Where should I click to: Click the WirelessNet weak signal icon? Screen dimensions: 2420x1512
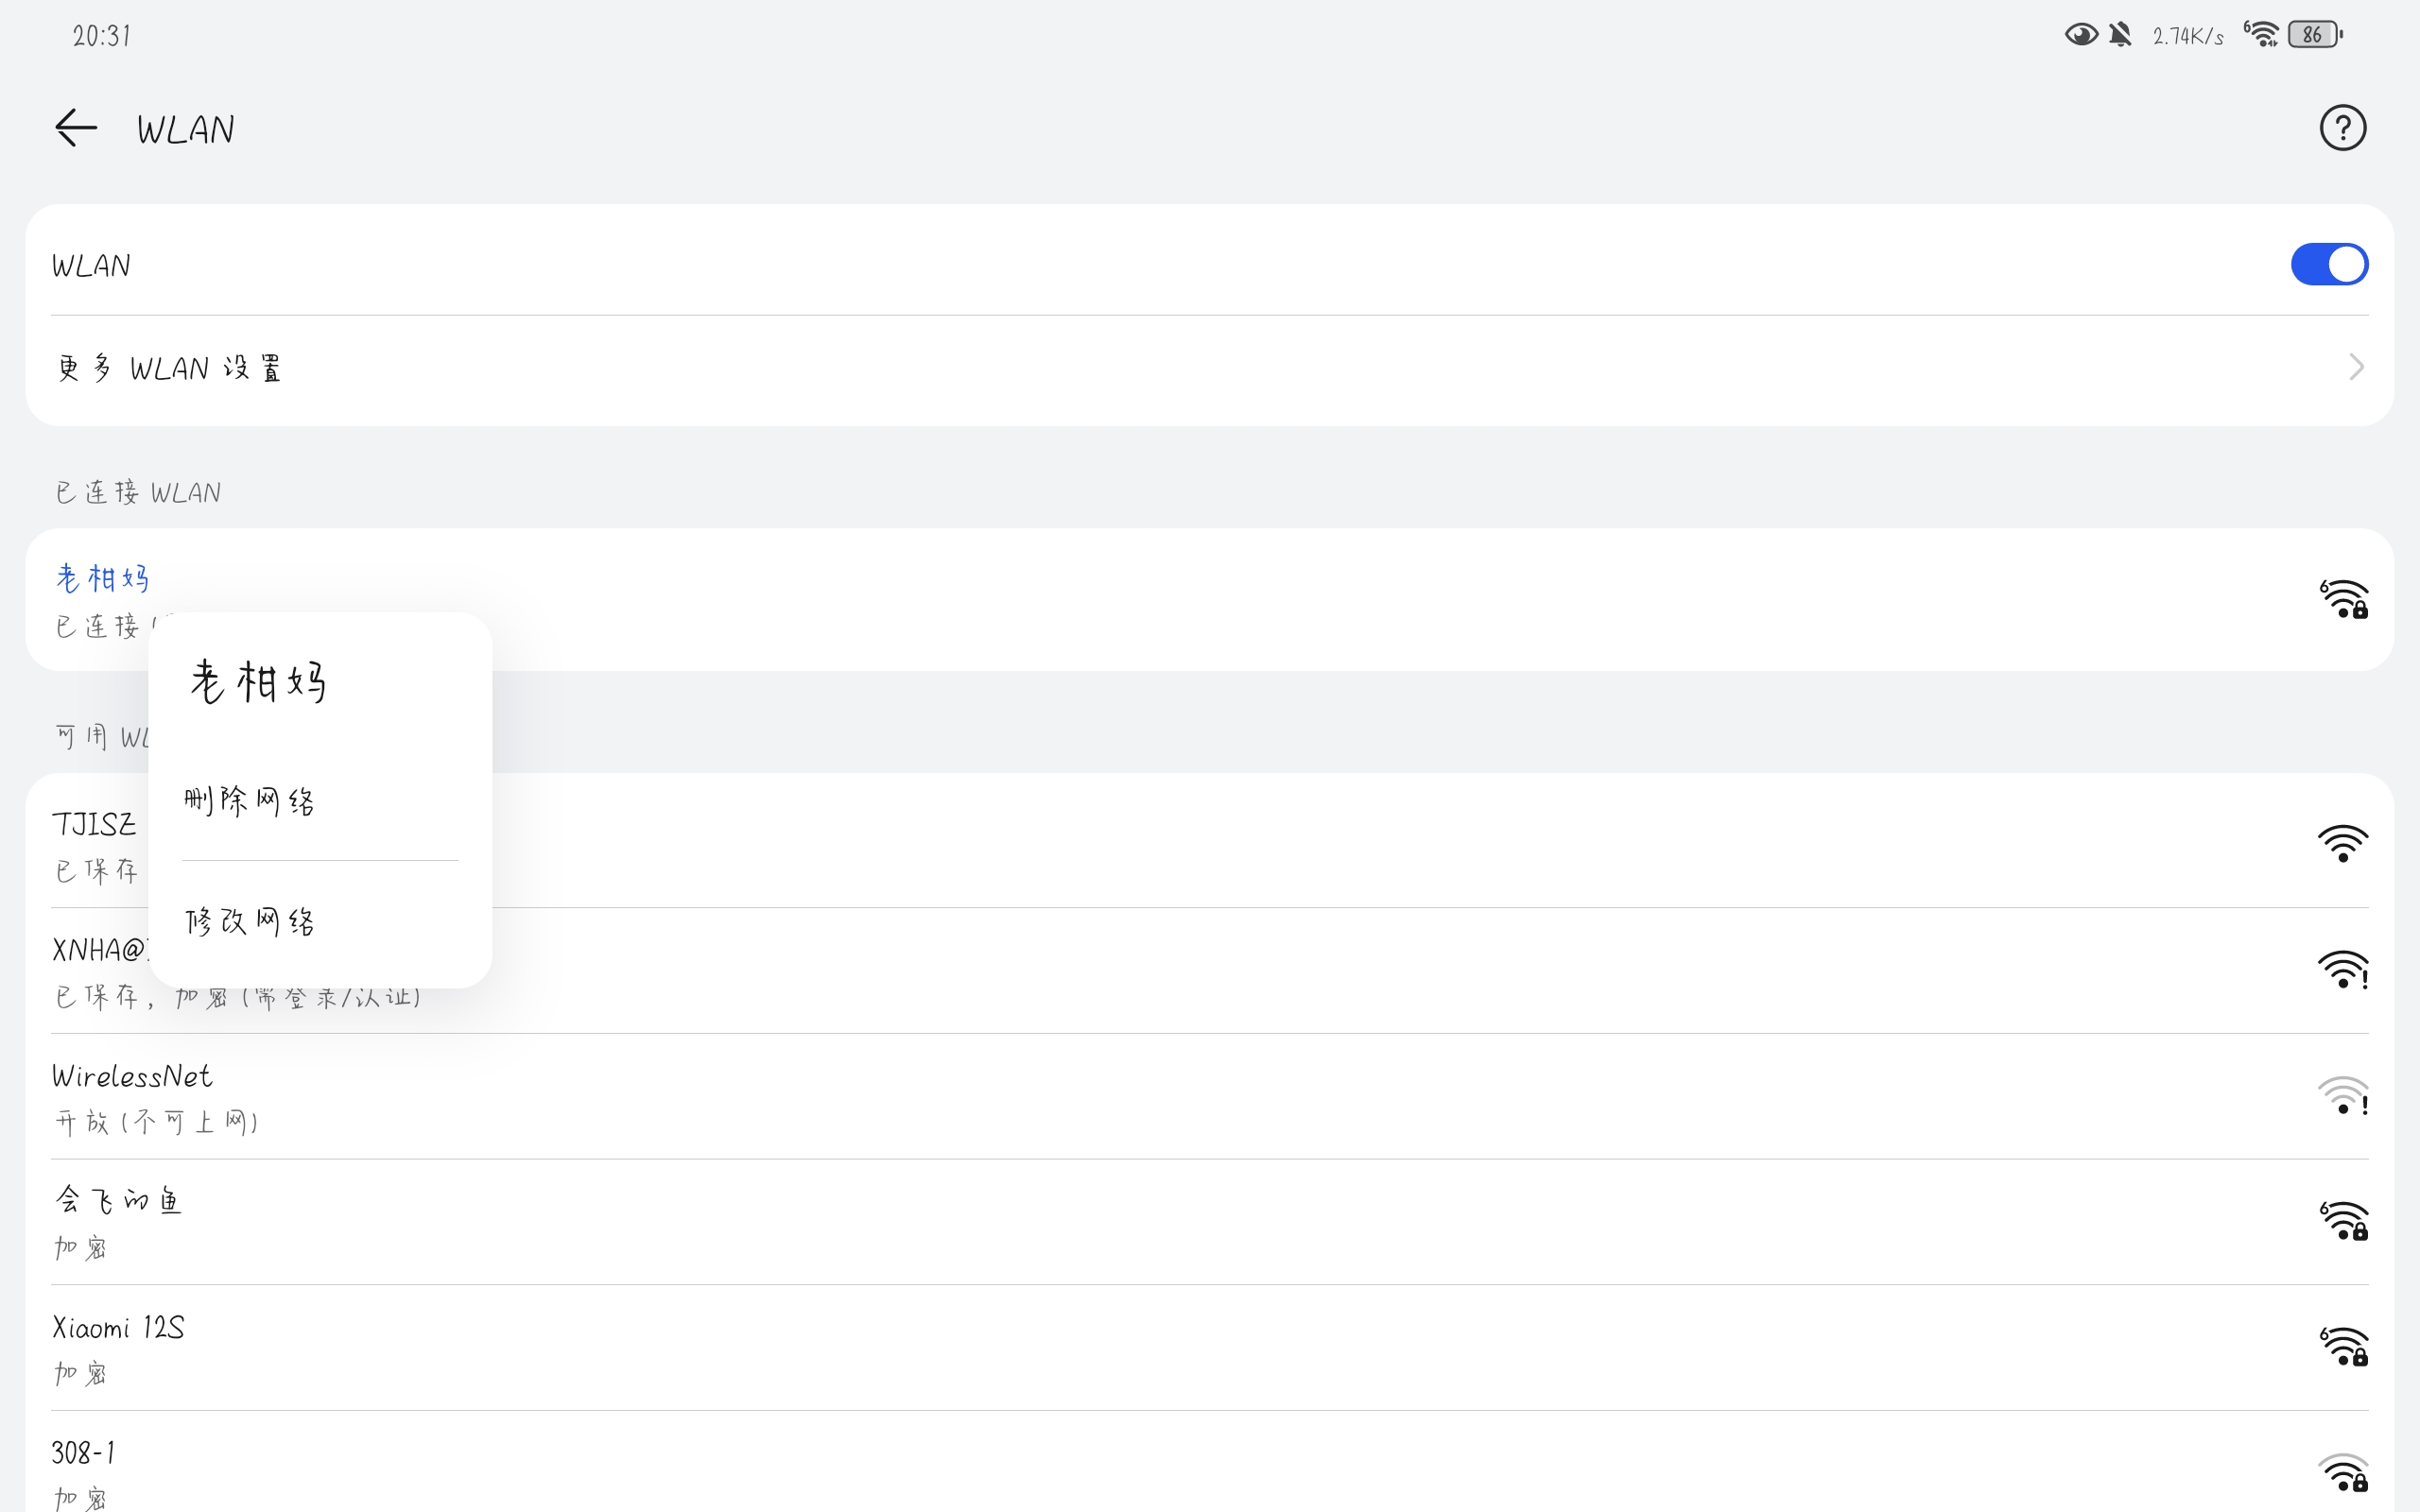coord(2343,1095)
